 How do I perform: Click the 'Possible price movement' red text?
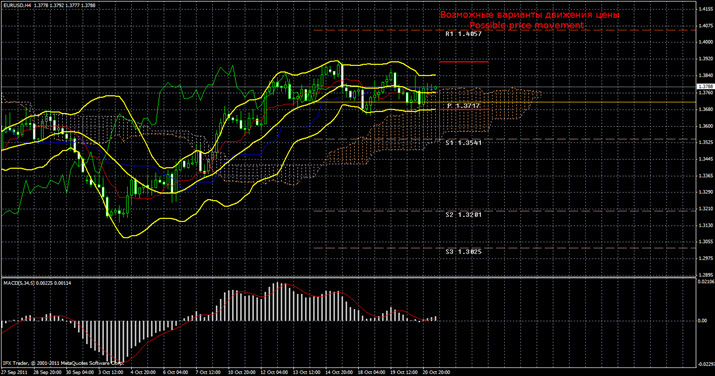tap(527, 26)
